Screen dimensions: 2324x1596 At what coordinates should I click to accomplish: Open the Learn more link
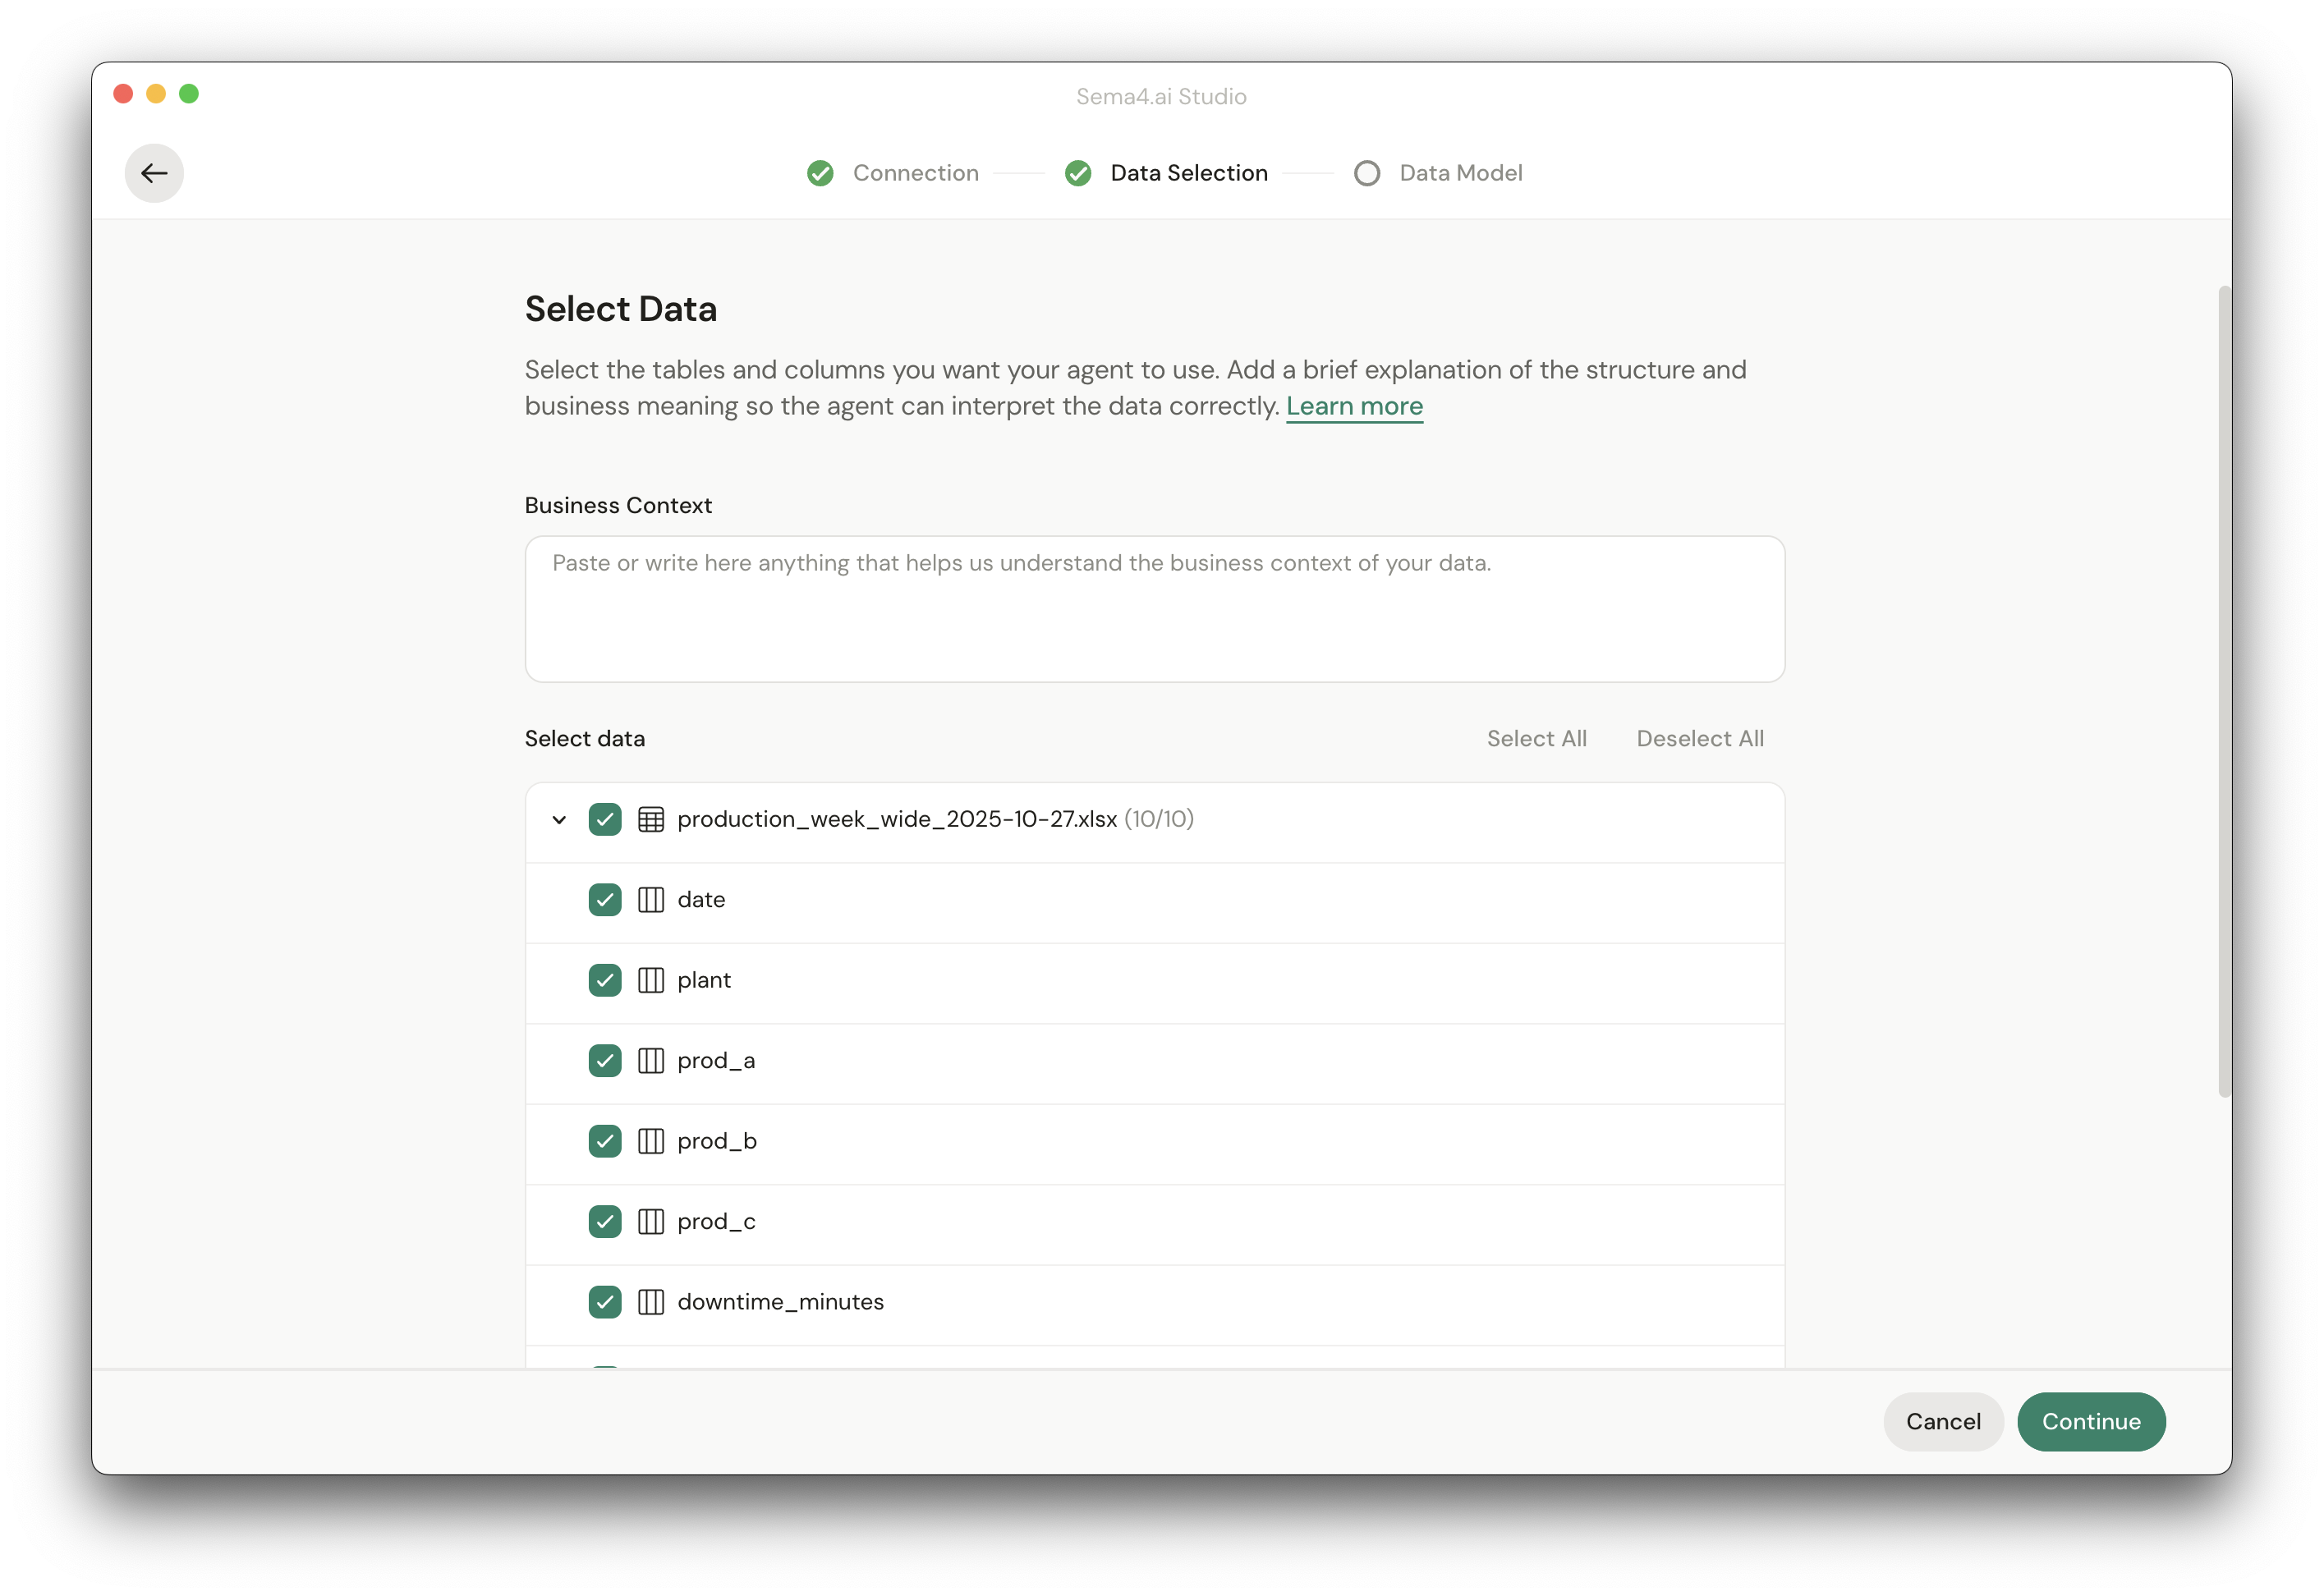point(1355,406)
